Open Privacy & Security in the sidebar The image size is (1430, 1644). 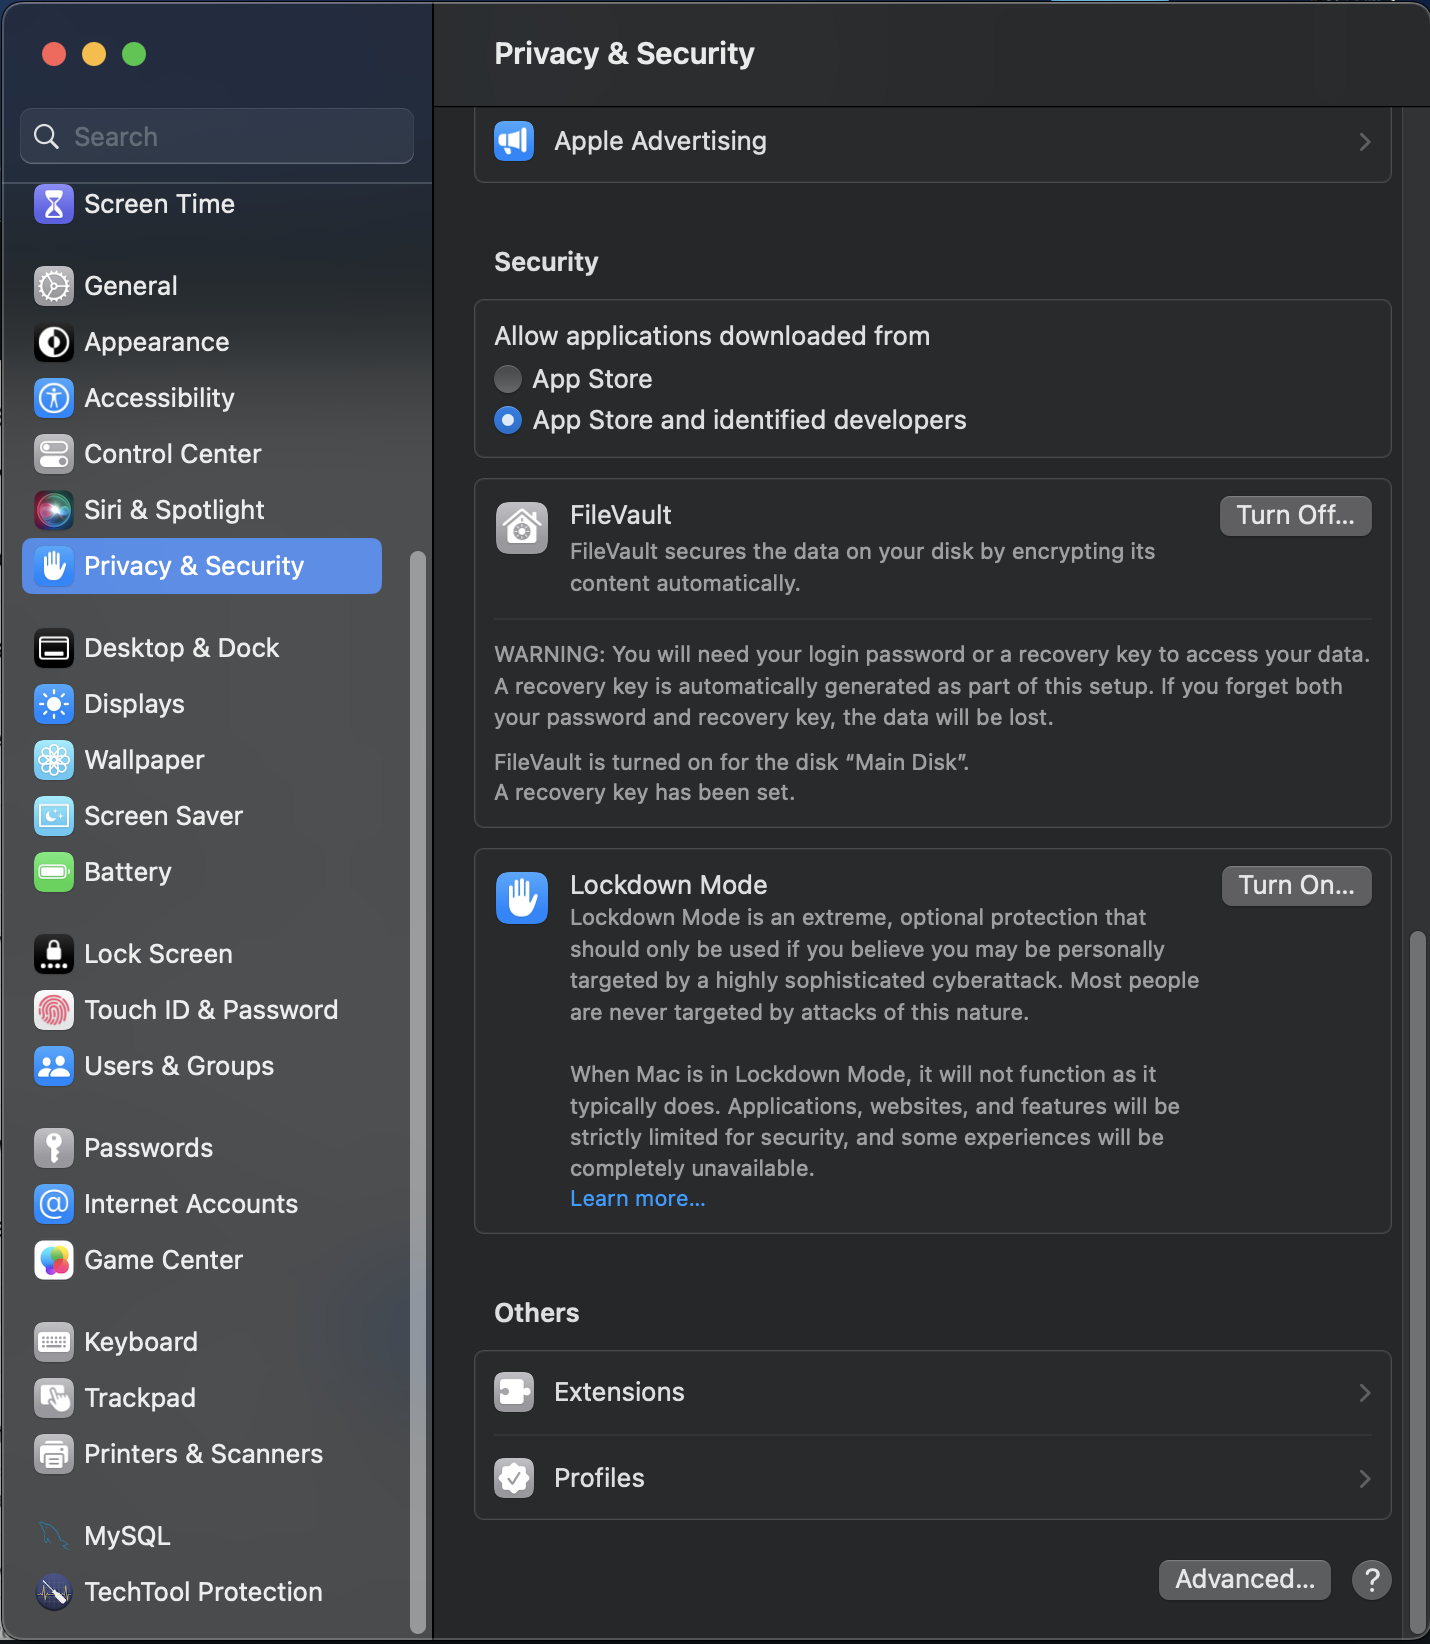click(202, 566)
